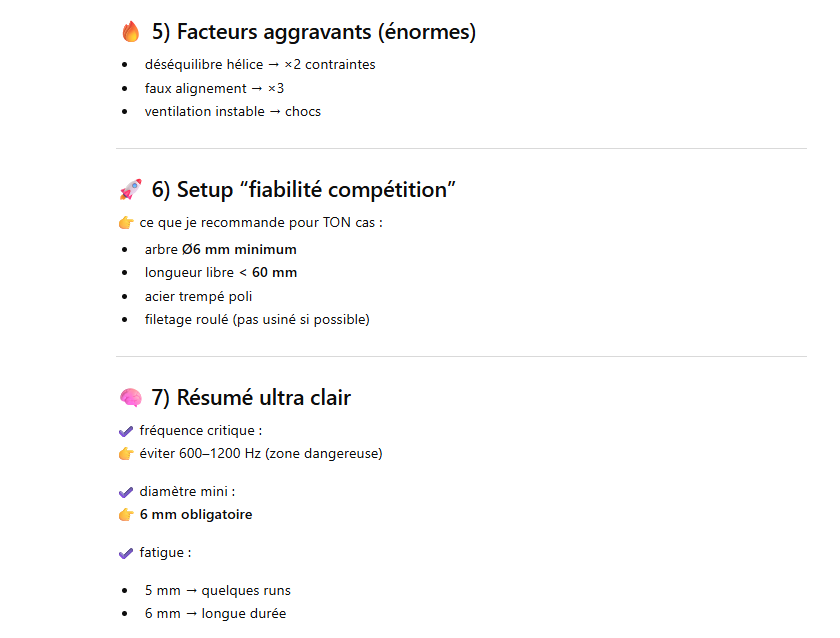This screenshot has width=840, height=638.
Task: Click the fire emoji beside Facteurs aggravants
Action: pyautogui.click(x=130, y=32)
